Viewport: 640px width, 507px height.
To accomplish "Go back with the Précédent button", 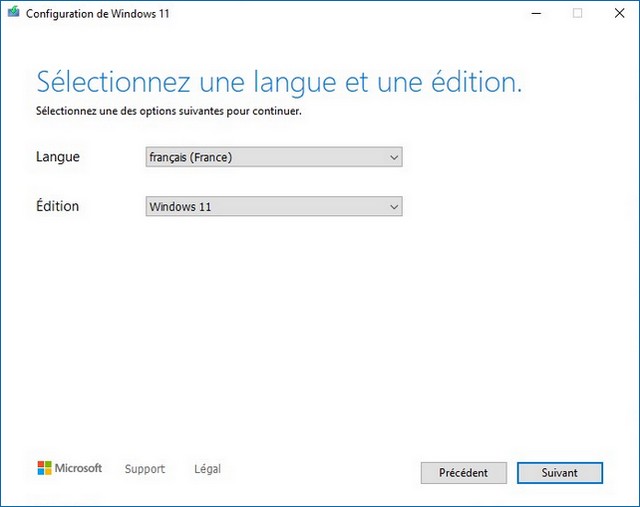I will (x=462, y=472).
